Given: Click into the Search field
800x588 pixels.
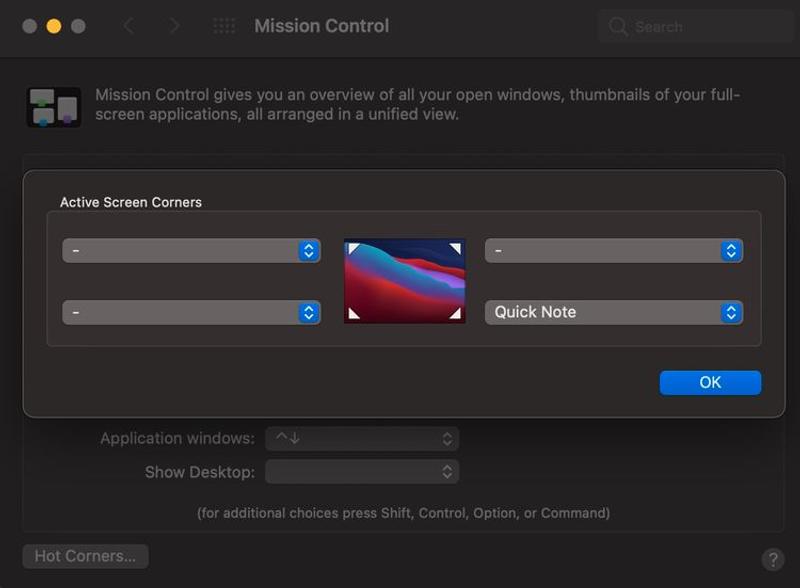Looking at the screenshot, I should coord(700,26).
